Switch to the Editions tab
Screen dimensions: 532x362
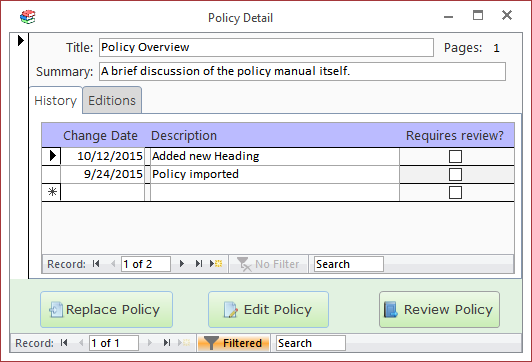coord(112,100)
